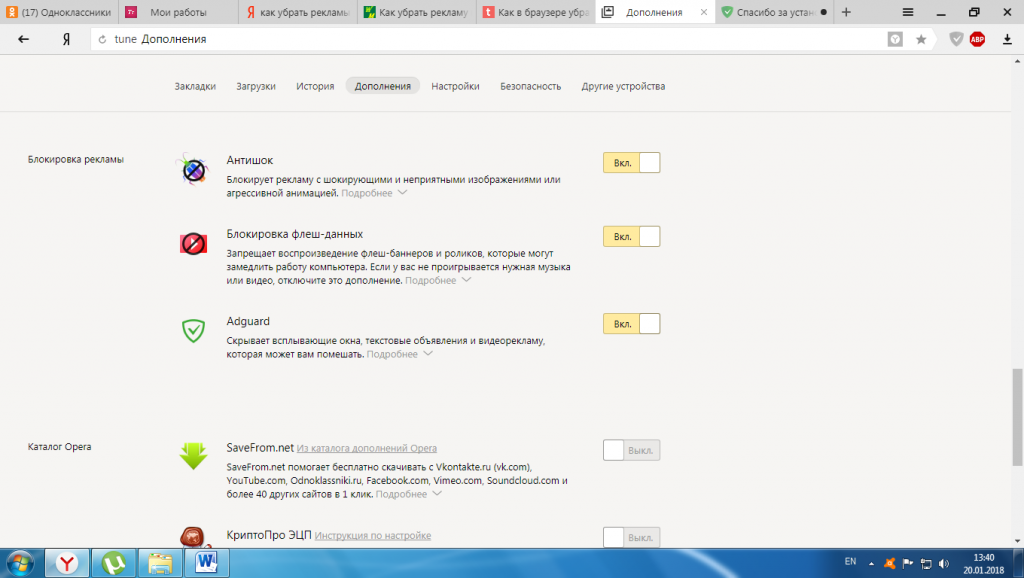
Task: Open uTorrent from the taskbar
Action: tap(114, 563)
